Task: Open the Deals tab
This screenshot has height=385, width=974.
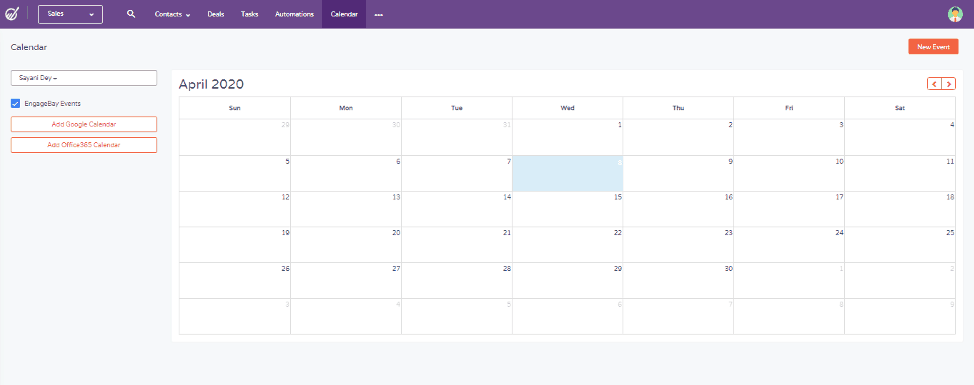Action: [x=216, y=14]
